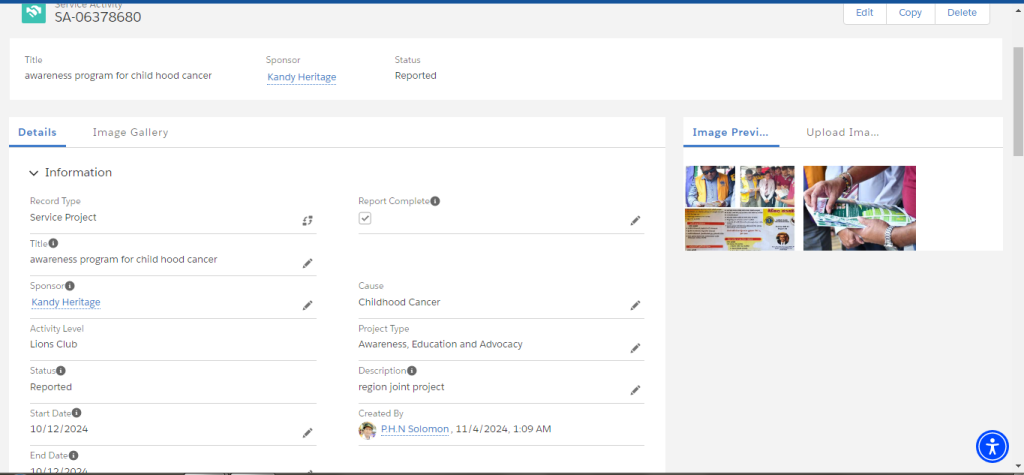Select Start Date value 10/12/2024

(x=59, y=429)
